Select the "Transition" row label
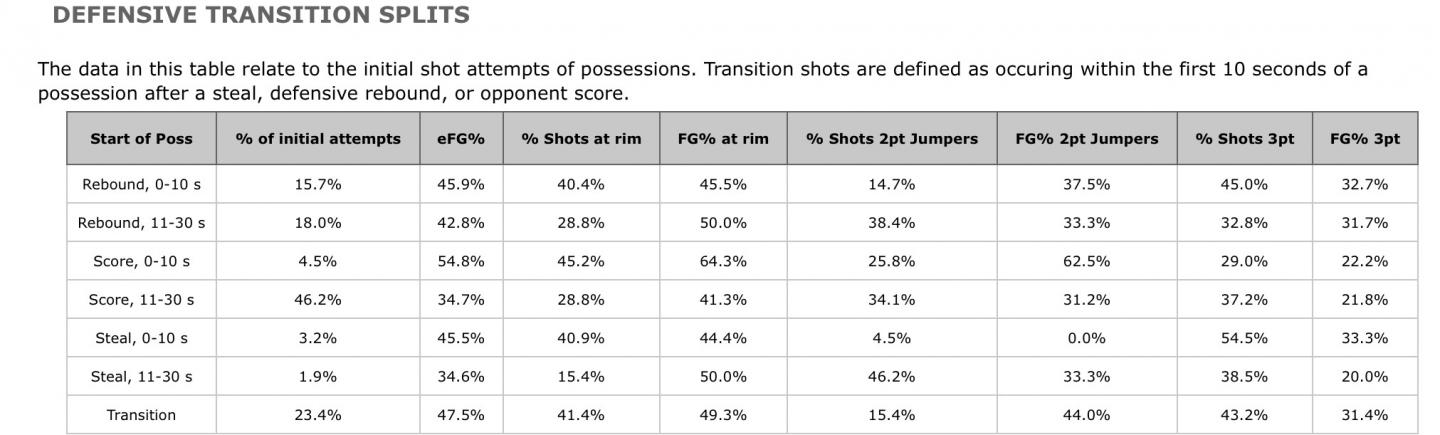 pyautogui.click(x=141, y=415)
